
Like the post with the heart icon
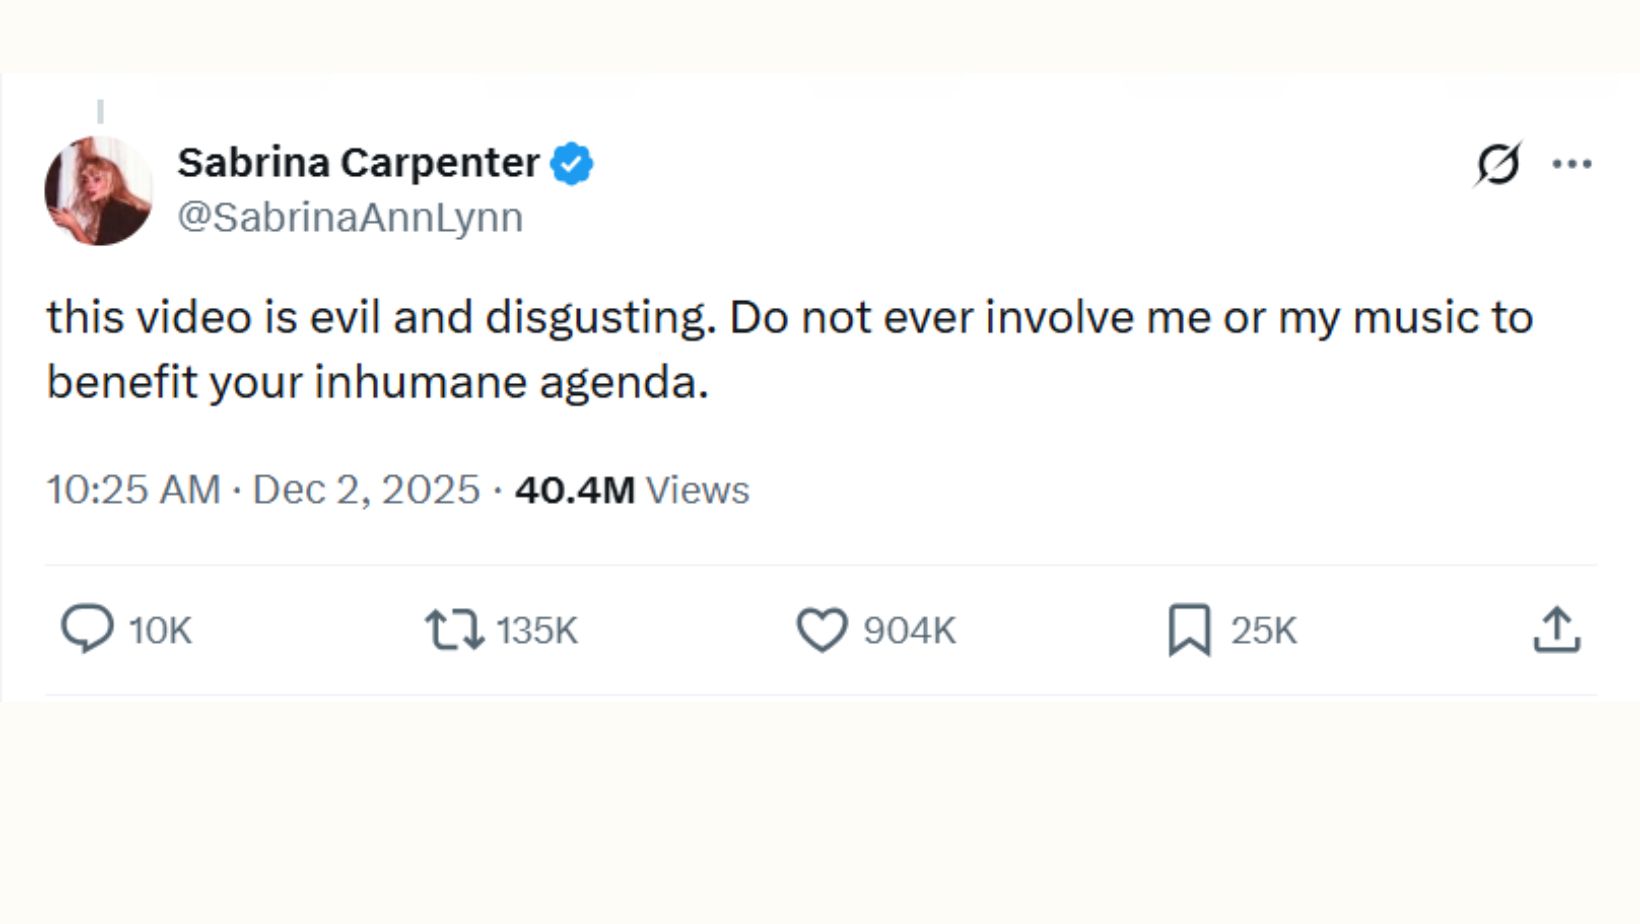[x=822, y=631]
